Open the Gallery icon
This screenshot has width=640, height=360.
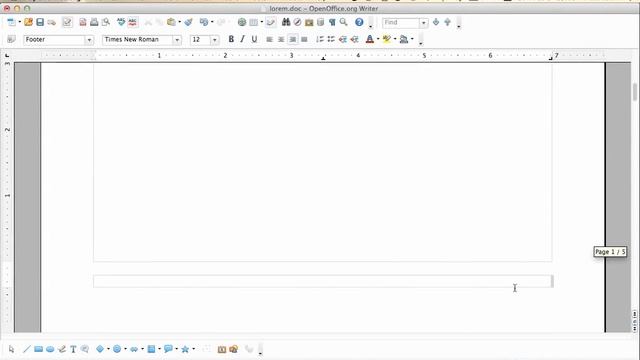tap(309, 22)
